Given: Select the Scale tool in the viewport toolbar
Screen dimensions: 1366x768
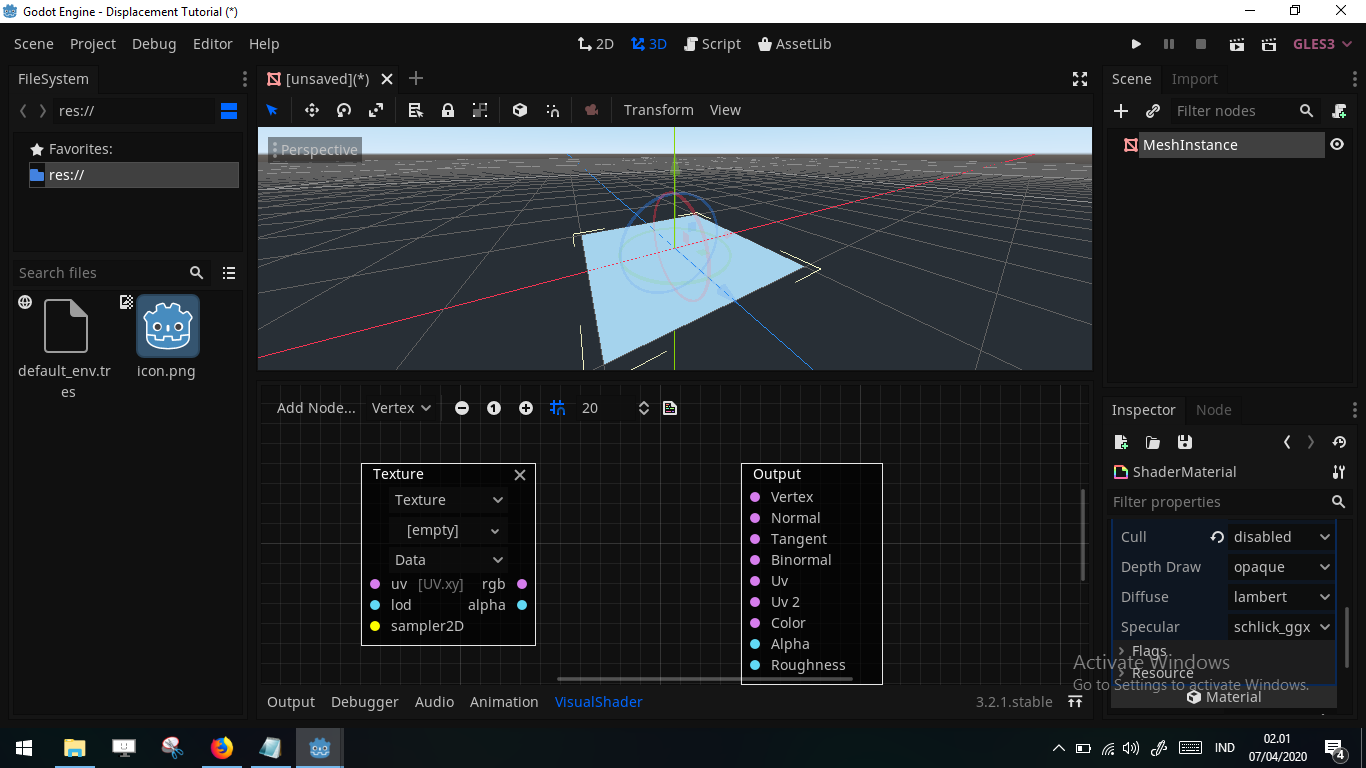Looking at the screenshot, I should (x=376, y=110).
